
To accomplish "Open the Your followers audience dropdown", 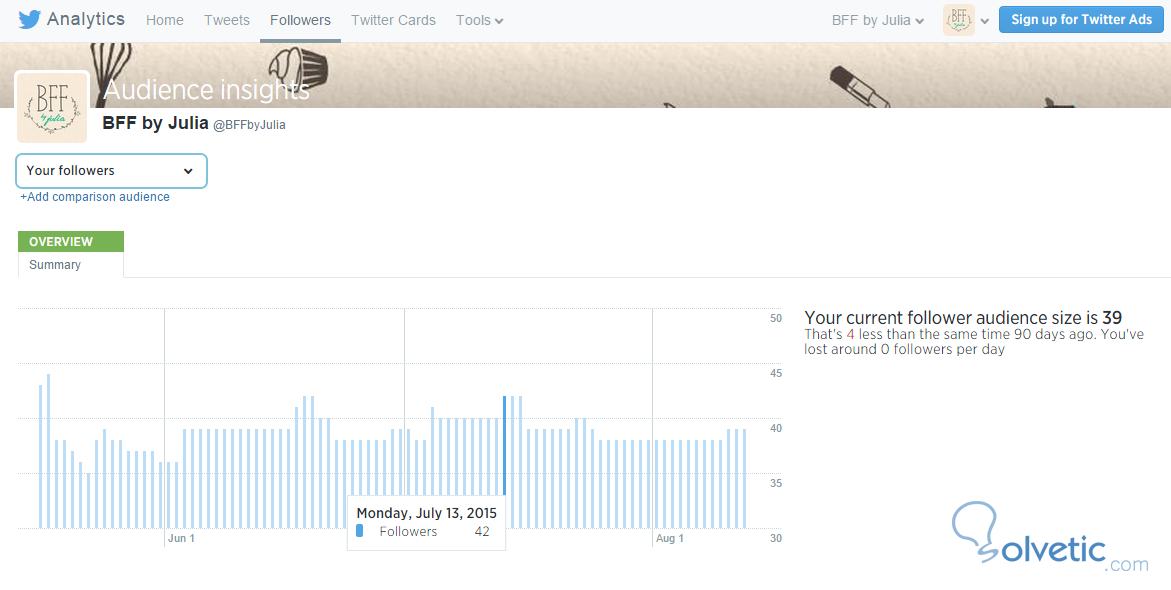I will [111, 171].
